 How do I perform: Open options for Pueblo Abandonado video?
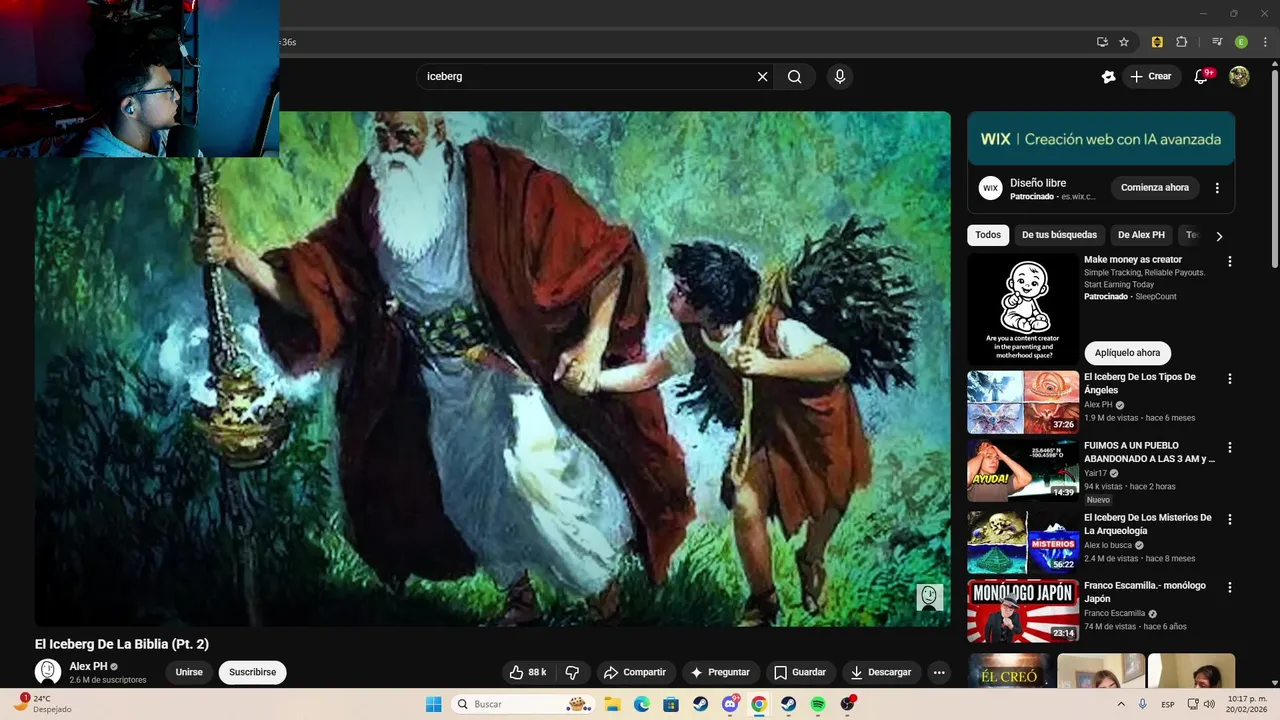[x=1230, y=447]
